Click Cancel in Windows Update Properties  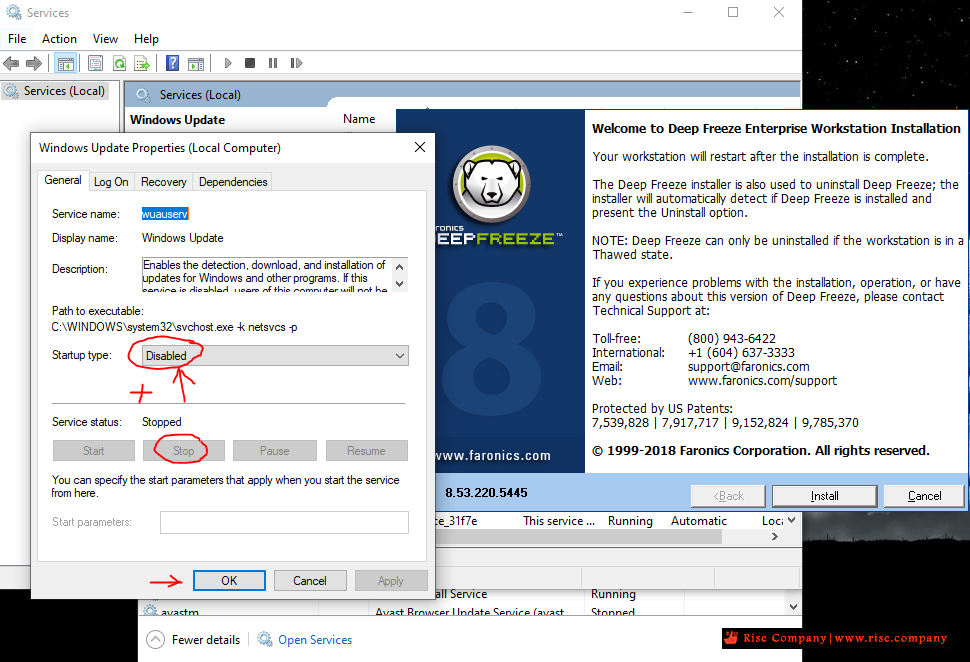tap(310, 580)
